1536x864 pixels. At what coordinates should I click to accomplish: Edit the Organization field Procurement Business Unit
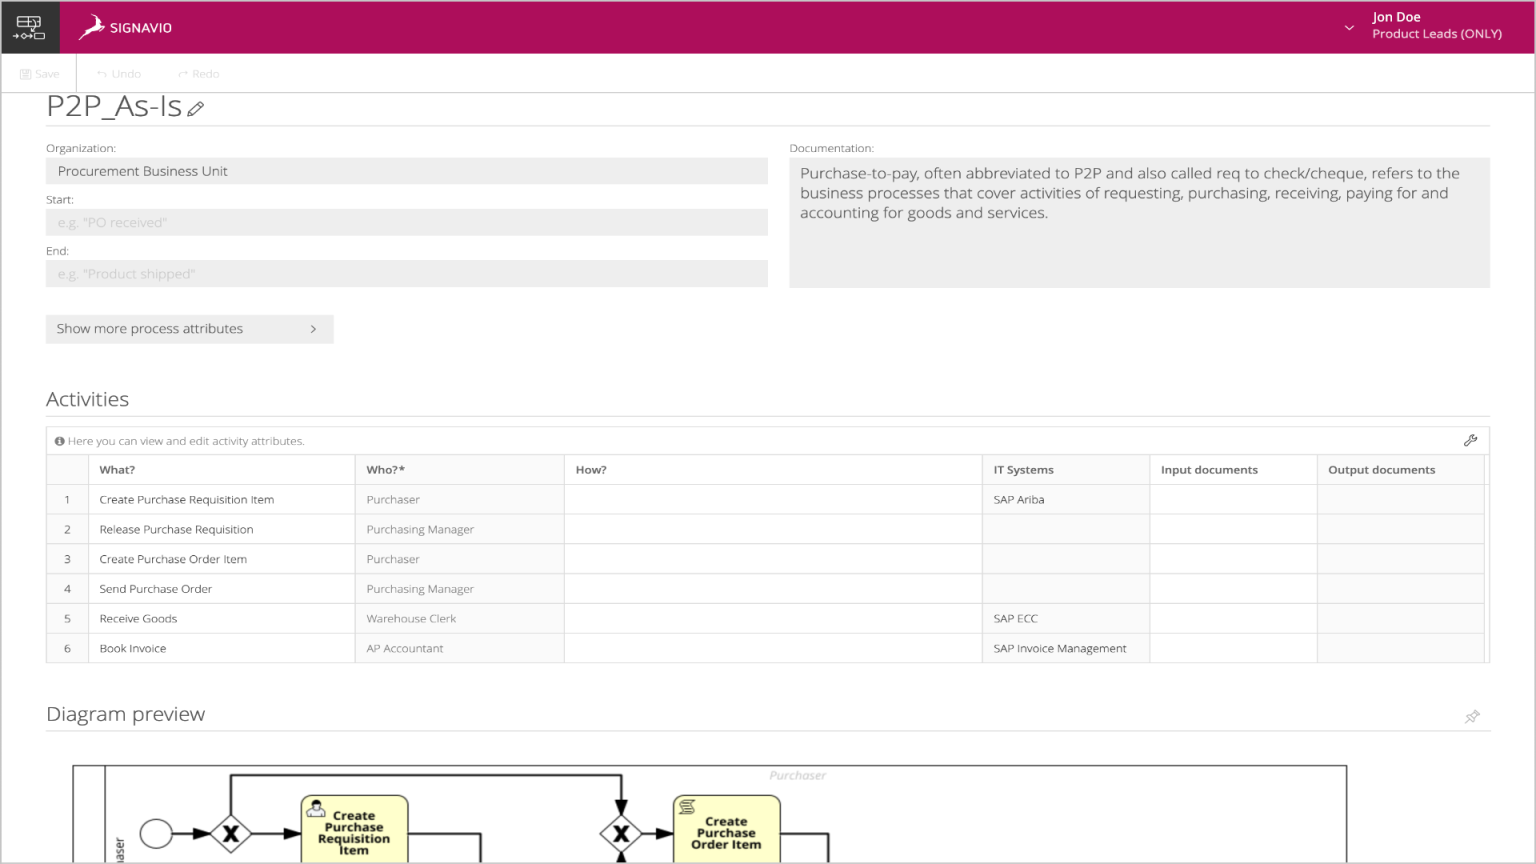pyautogui.click(x=405, y=171)
